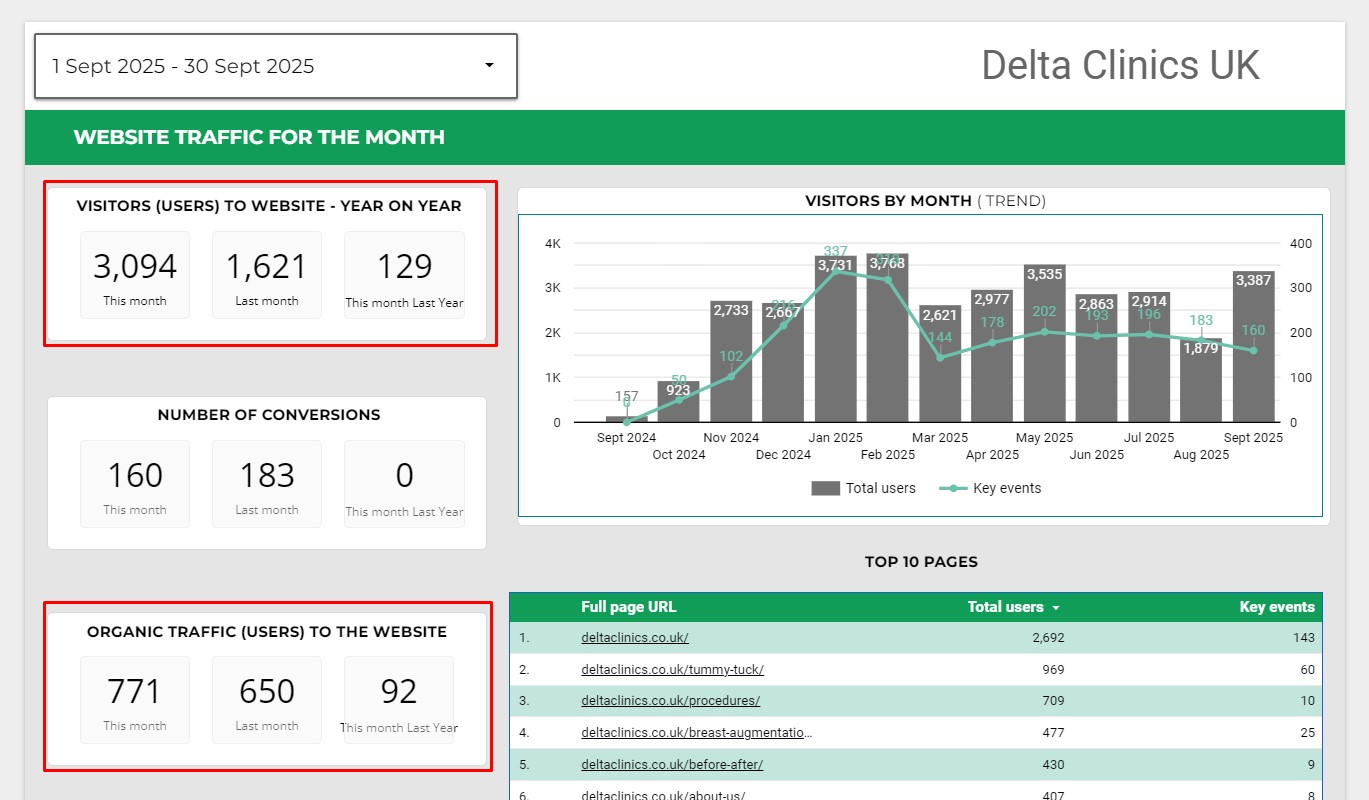Click the Key events legend line marker
Screen dimensions: 1369x800
pos(954,488)
